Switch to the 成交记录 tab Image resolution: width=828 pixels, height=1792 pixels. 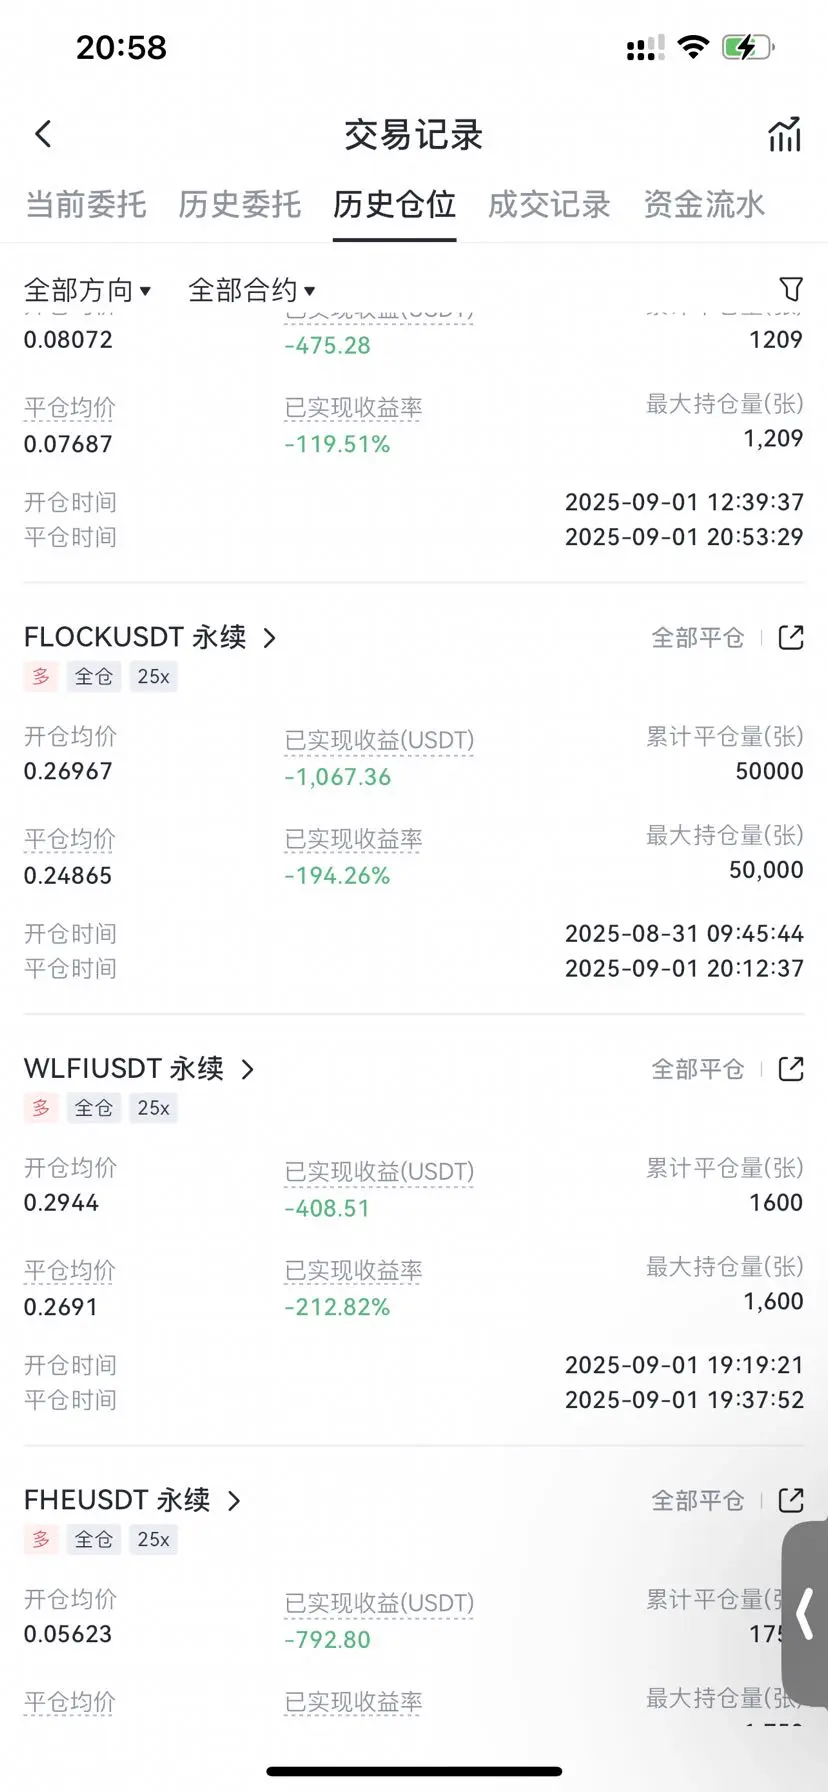[x=549, y=205]
